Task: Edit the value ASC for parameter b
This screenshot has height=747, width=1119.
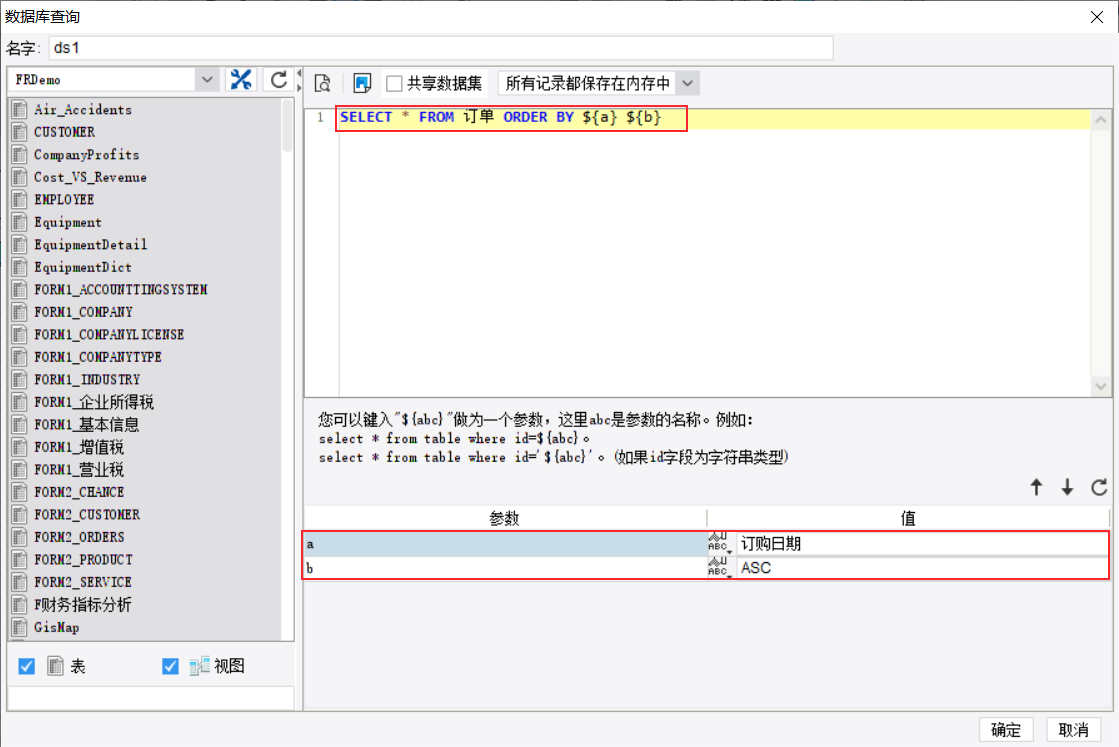Action: click(922, 568)
